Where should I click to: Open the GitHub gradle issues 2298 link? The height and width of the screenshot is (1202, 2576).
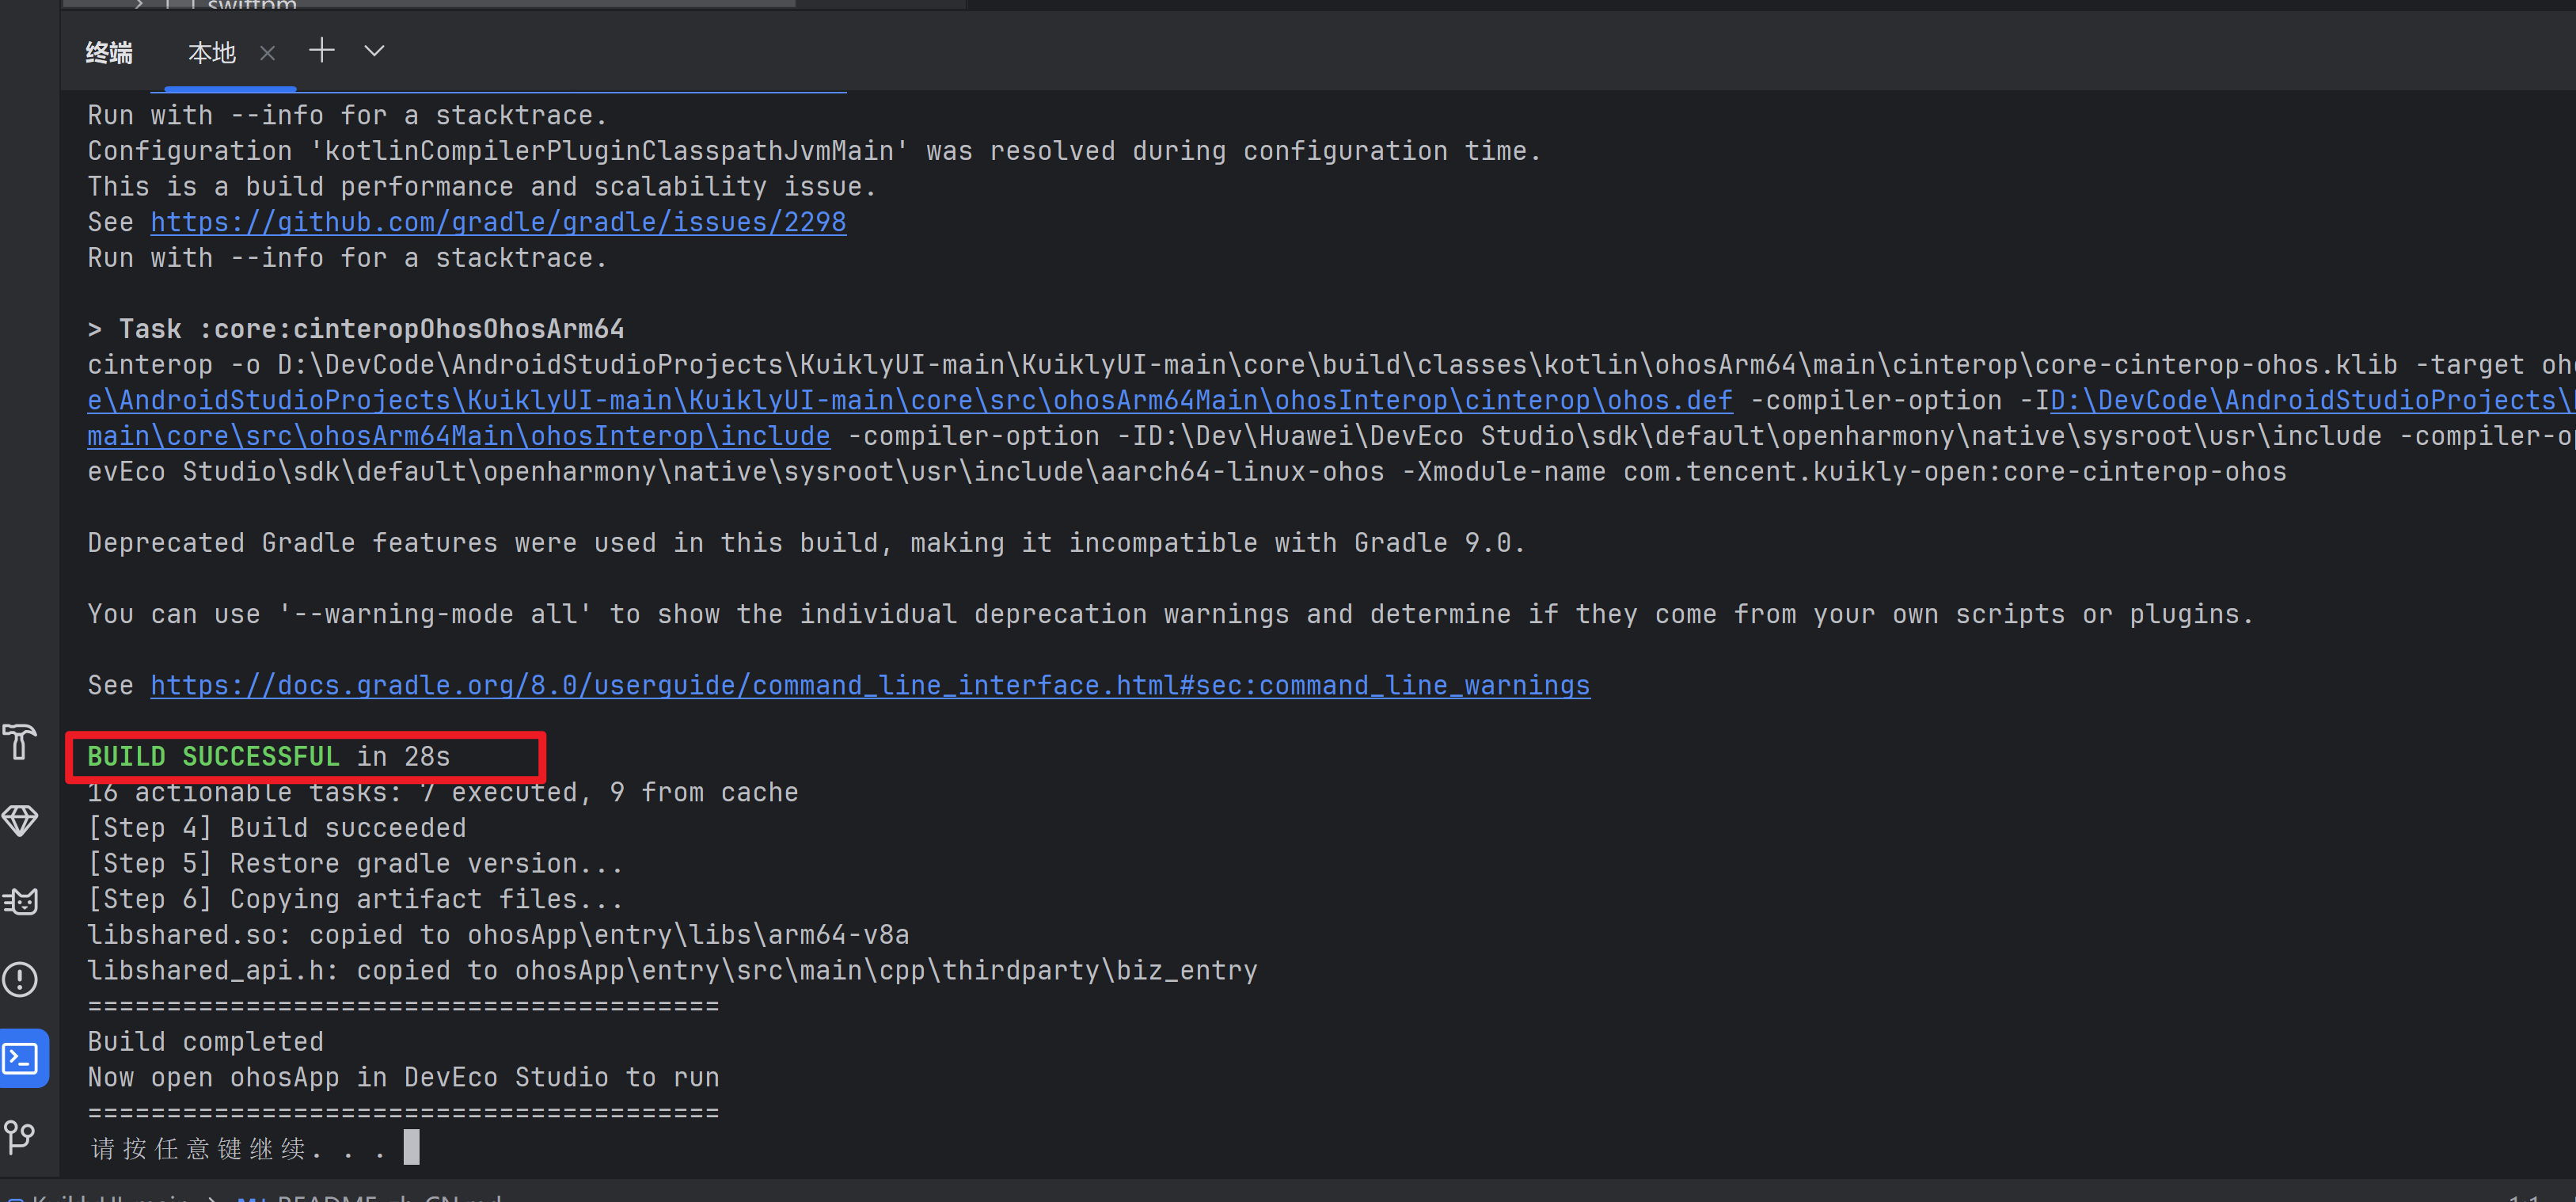[498, 222]
